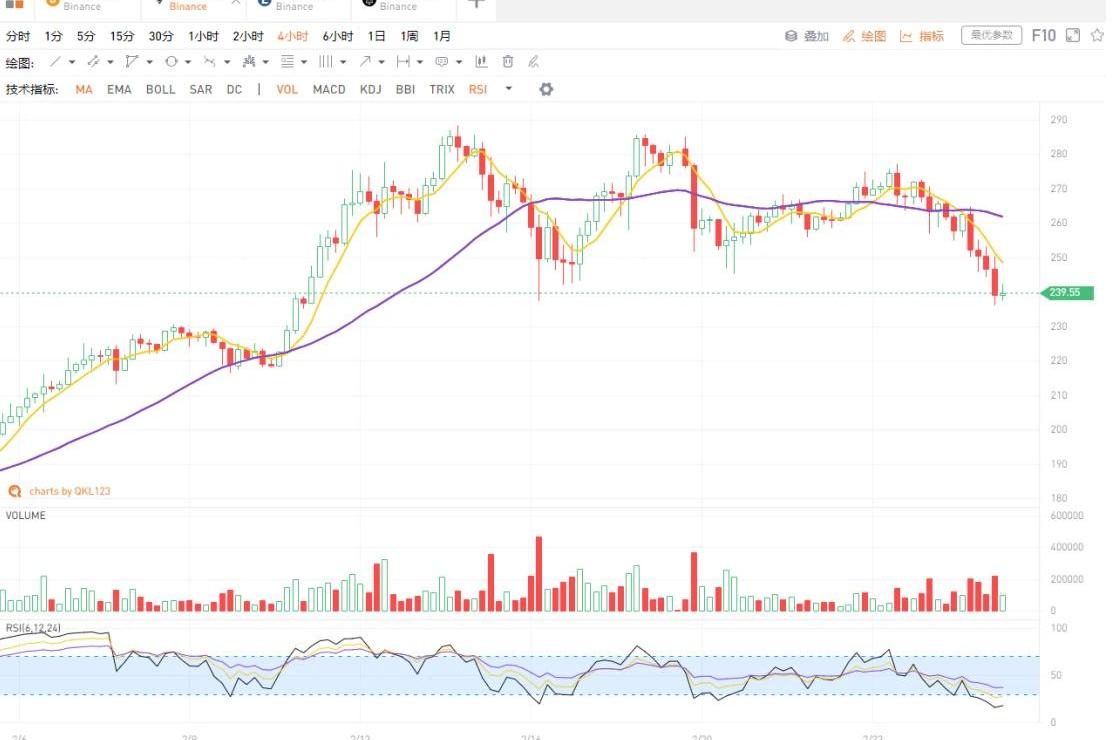1112x740 pixels.
Task: Select the arrow drawing tool
Action: click(365, 62)
